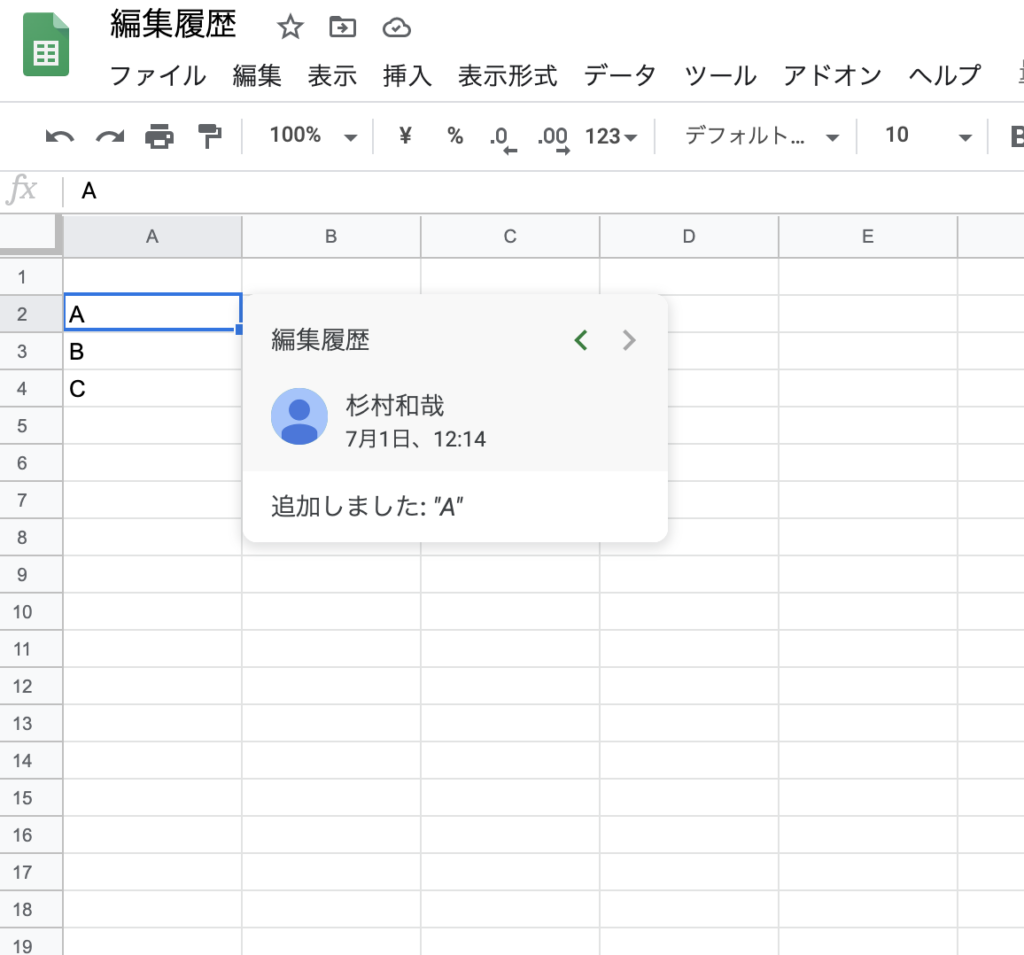Viewport: 1024px width, 955px height.
Task: Decrease decimal places
Action: point(502,138)
